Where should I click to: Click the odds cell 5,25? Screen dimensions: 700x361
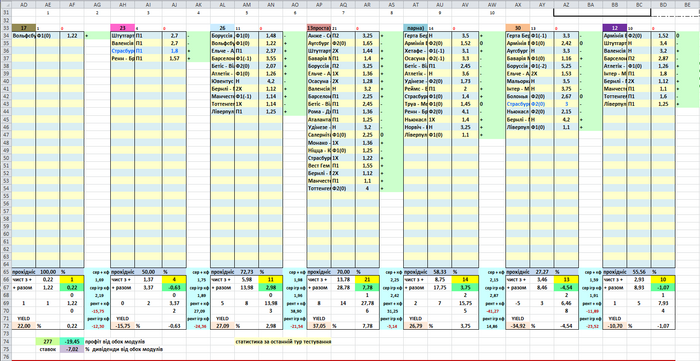click(566, 66)
